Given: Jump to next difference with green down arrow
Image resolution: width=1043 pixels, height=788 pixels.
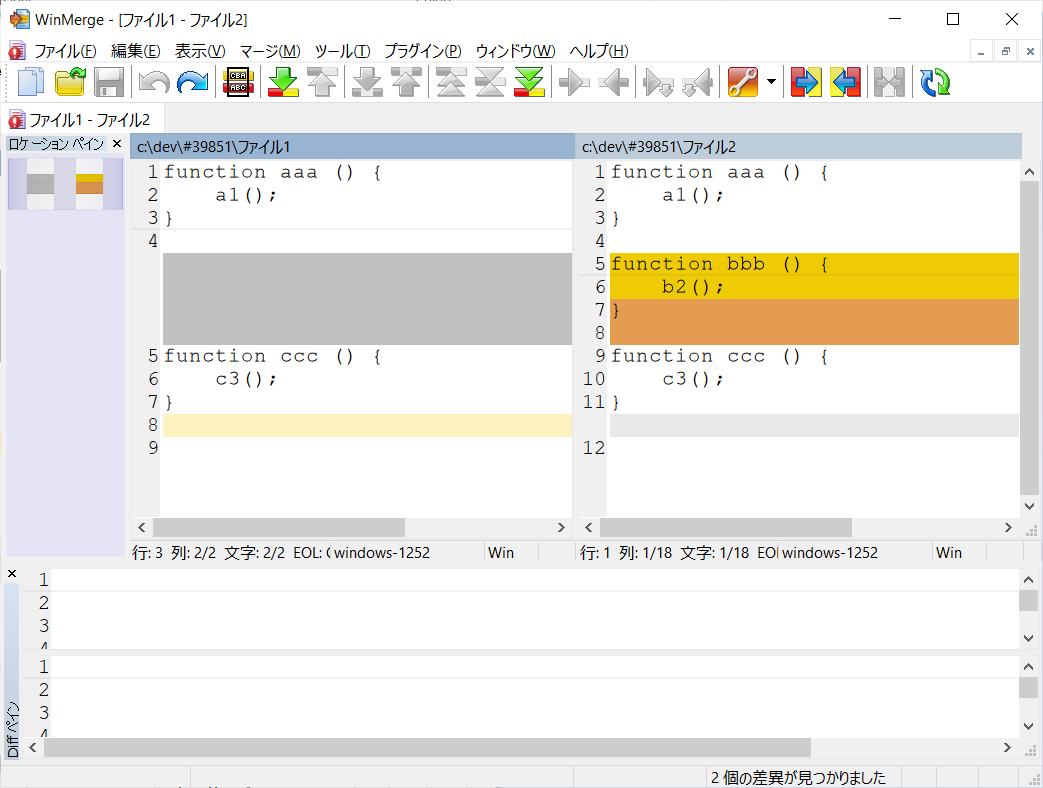Looking at the screenshot, I should point(284,83).
